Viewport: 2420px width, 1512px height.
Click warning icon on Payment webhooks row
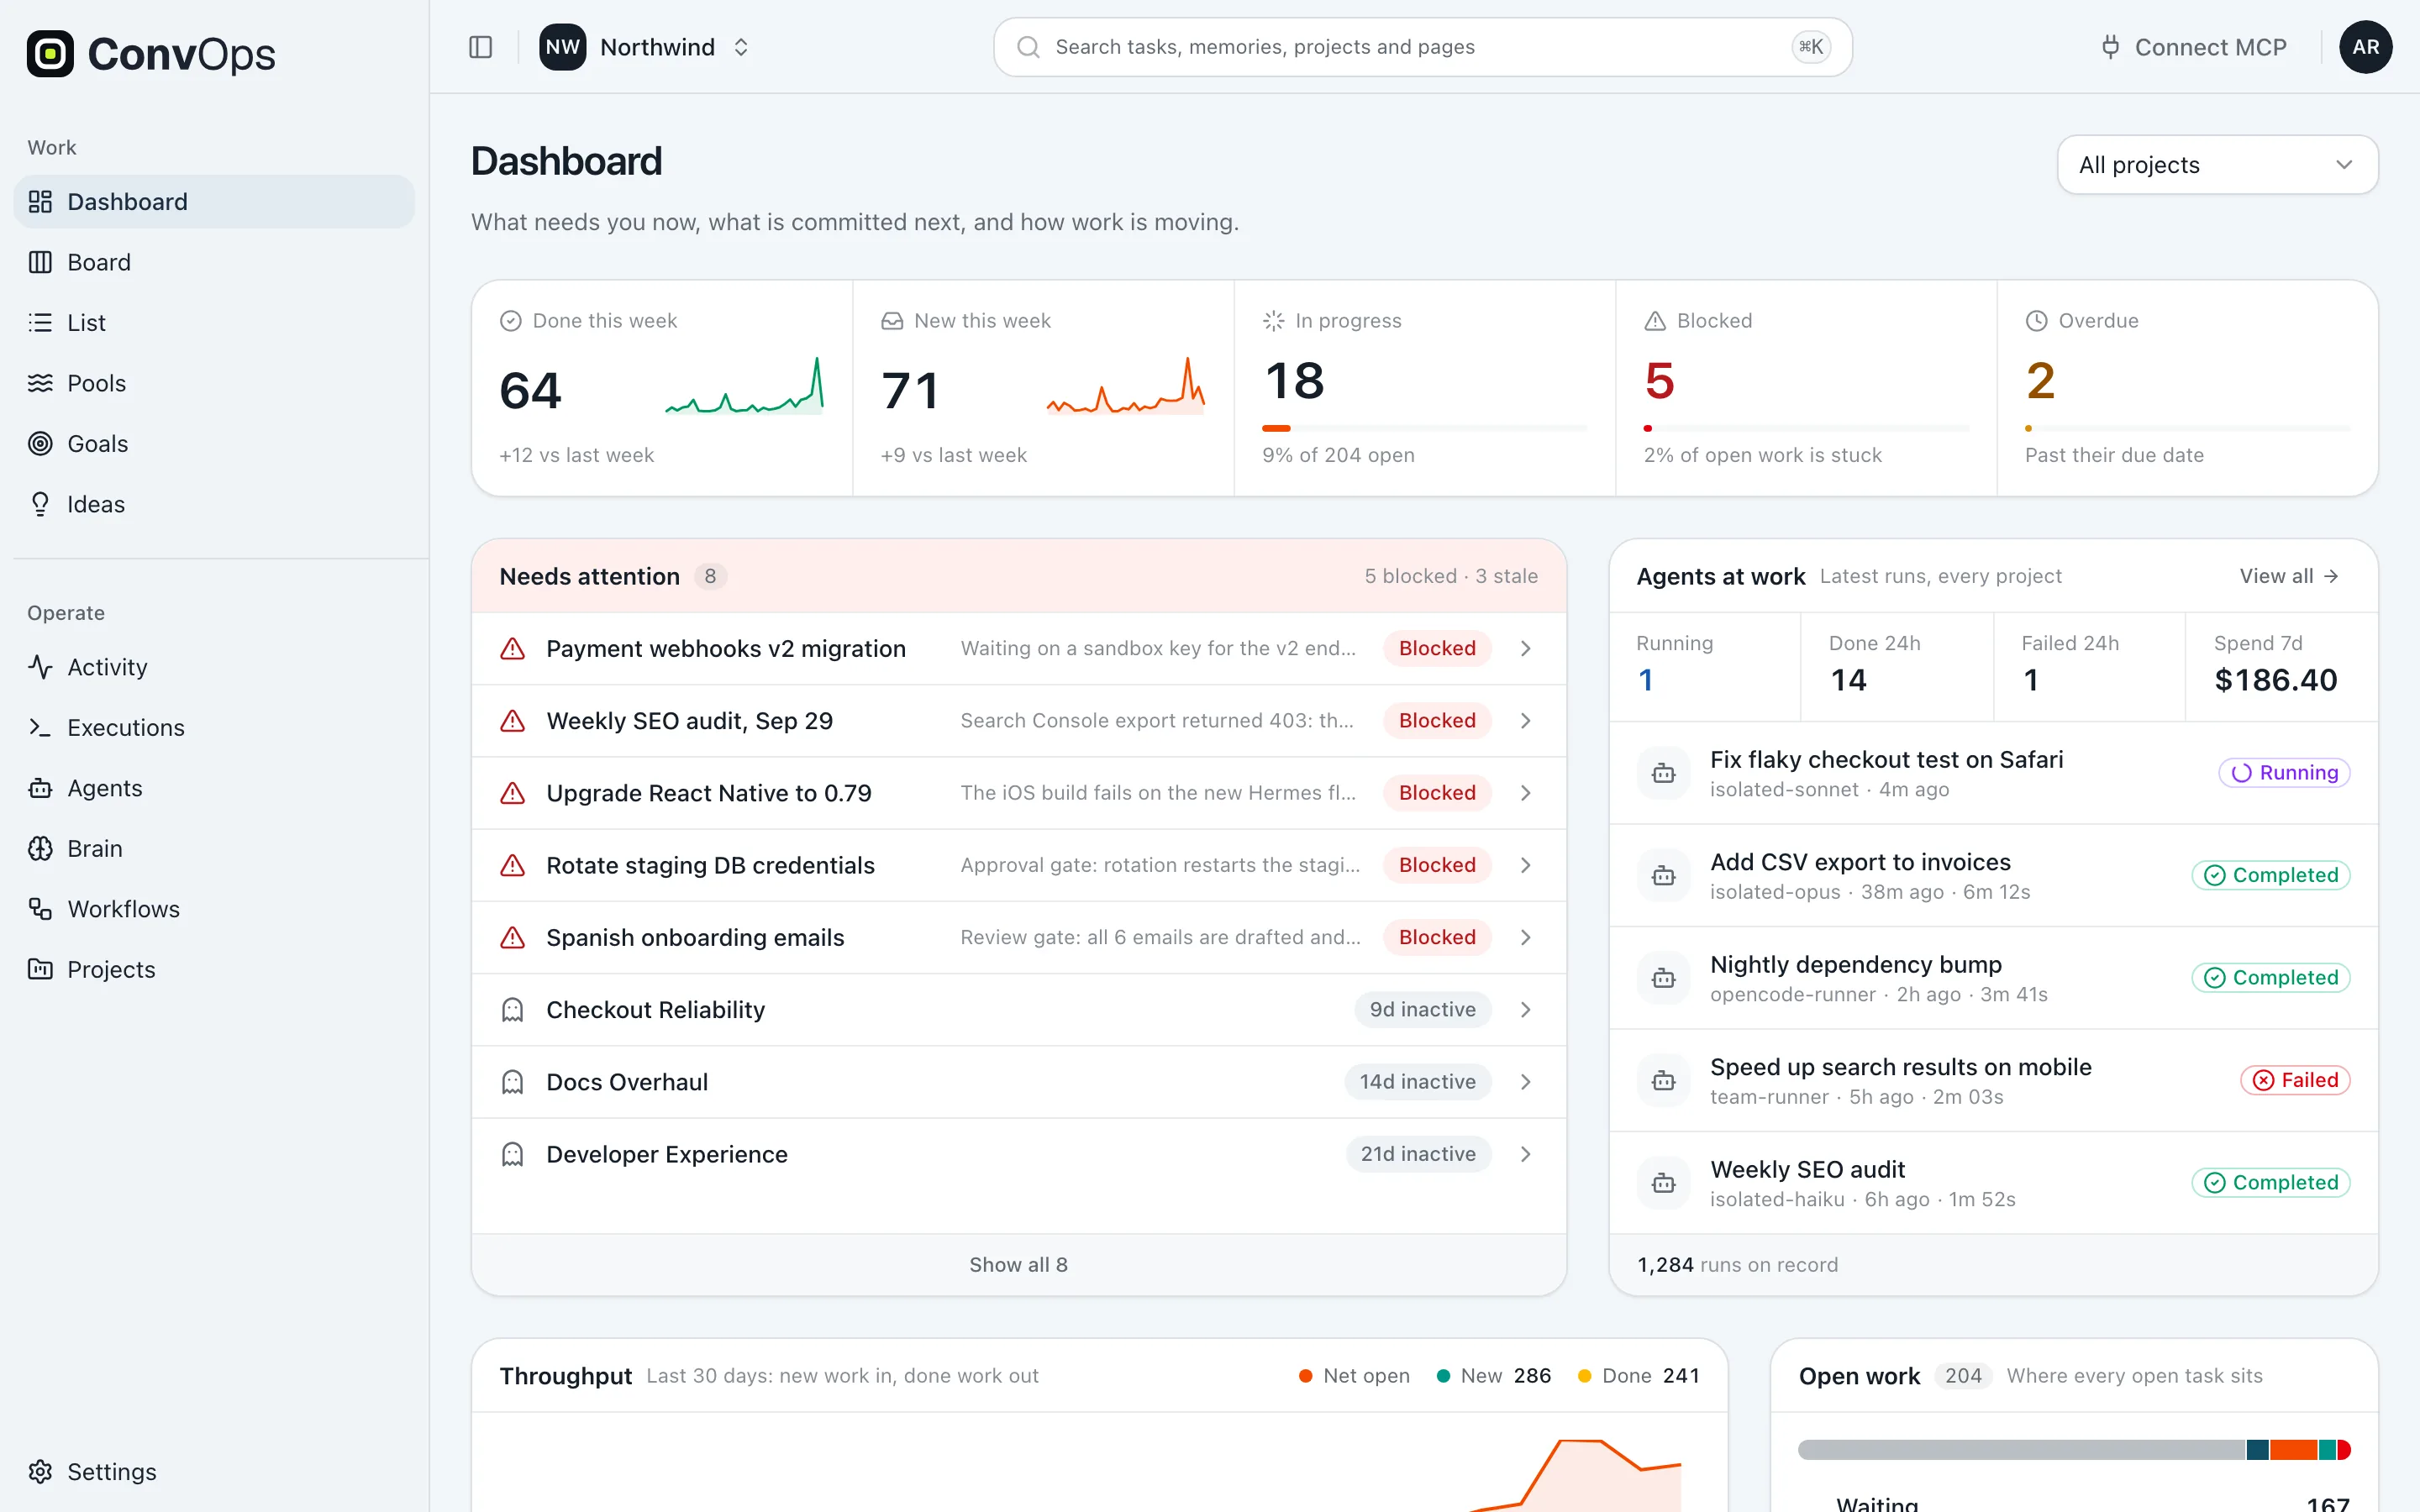click(x=512, y=649)
